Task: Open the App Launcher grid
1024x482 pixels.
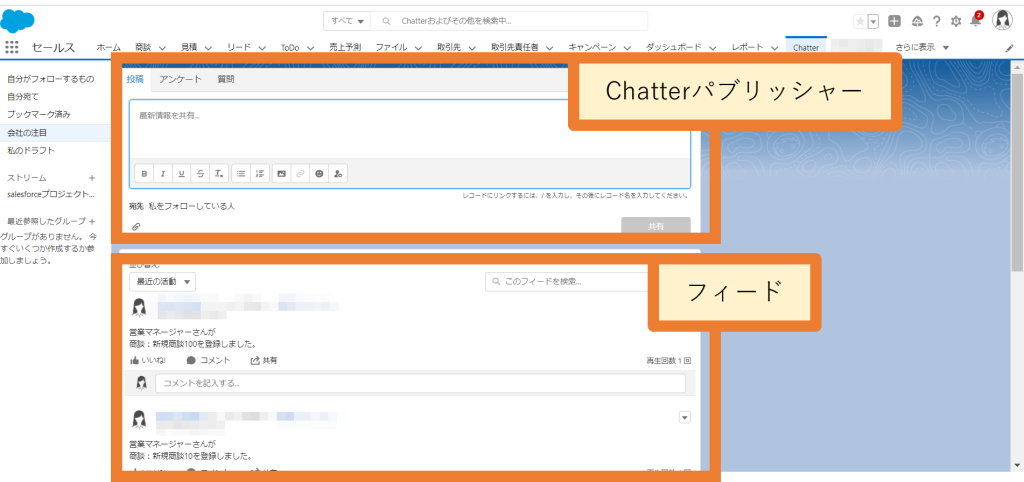Action: [11, 47]
